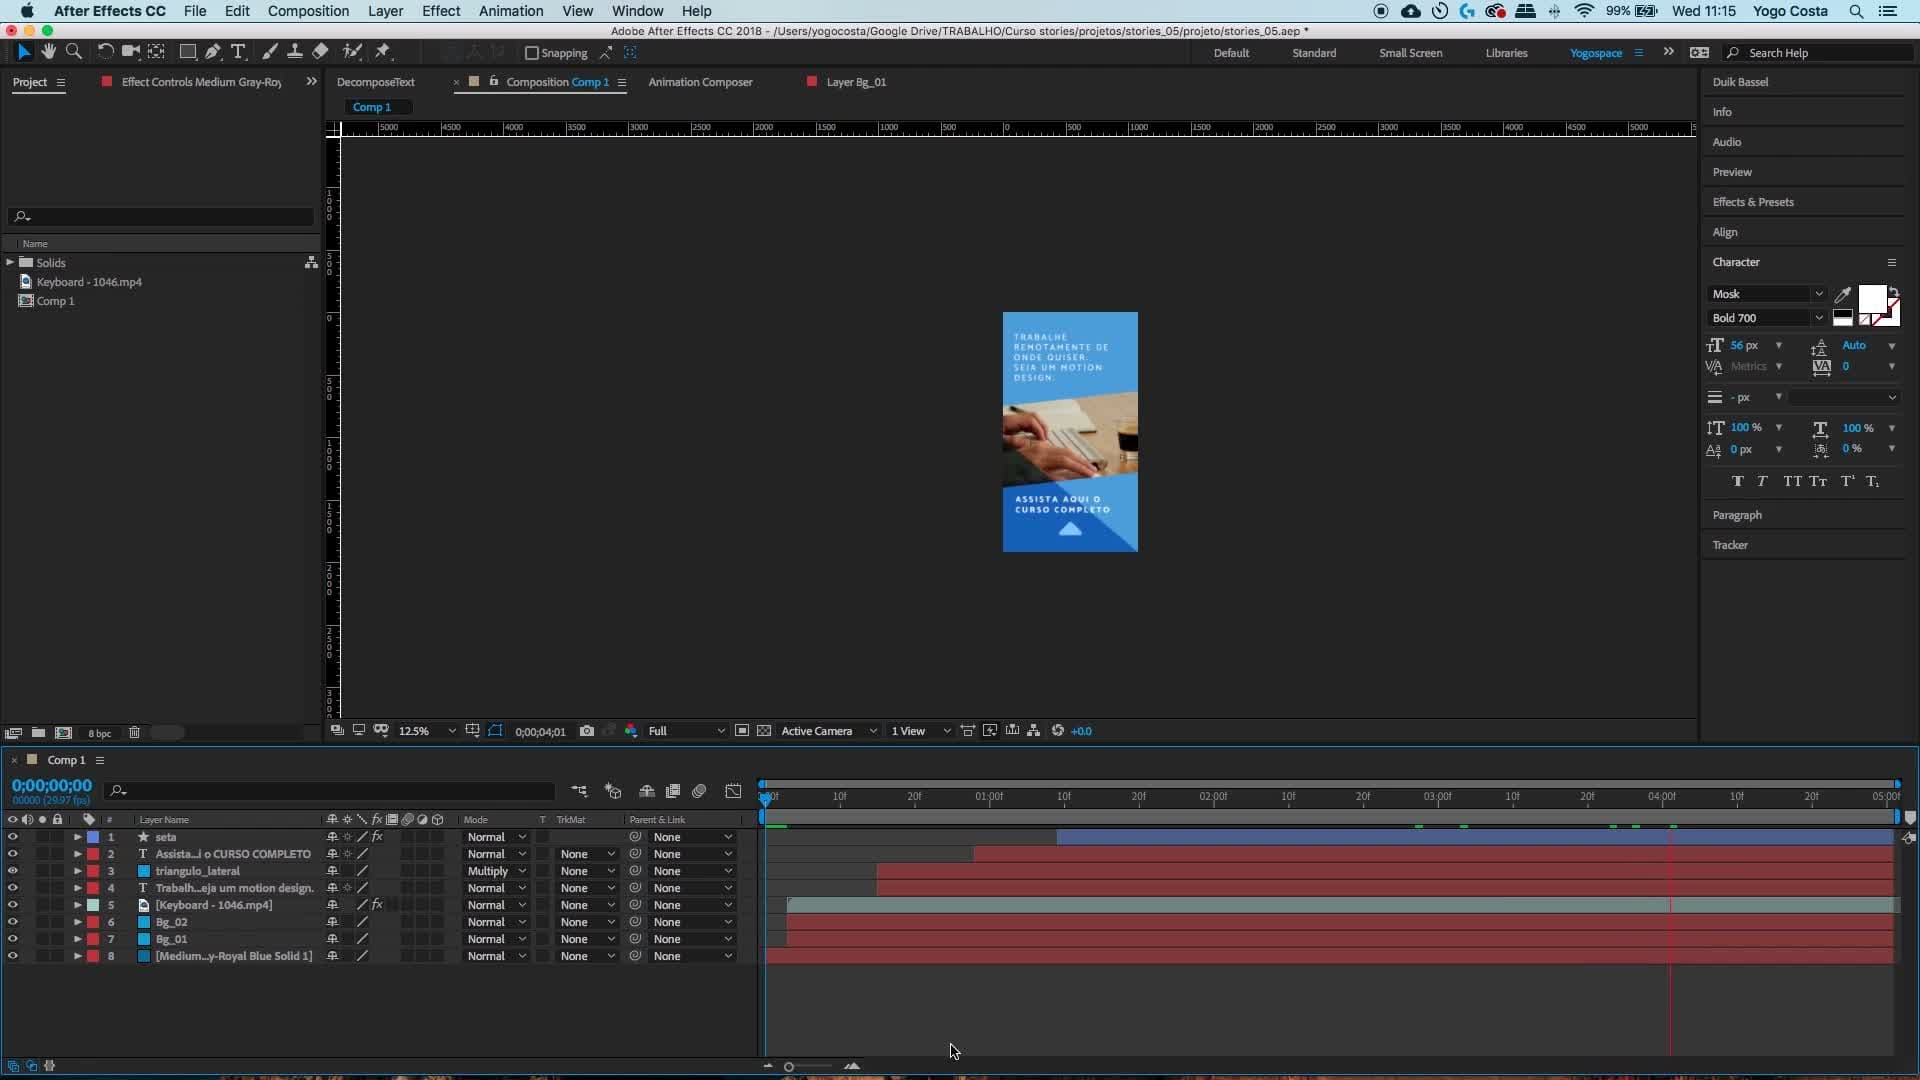Select the Hand tool
The image size is (1920, 1080).
click(48, 52)
